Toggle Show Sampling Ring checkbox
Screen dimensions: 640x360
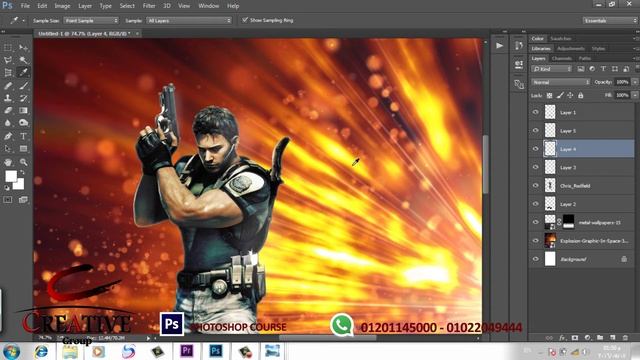tap(245, 20)
